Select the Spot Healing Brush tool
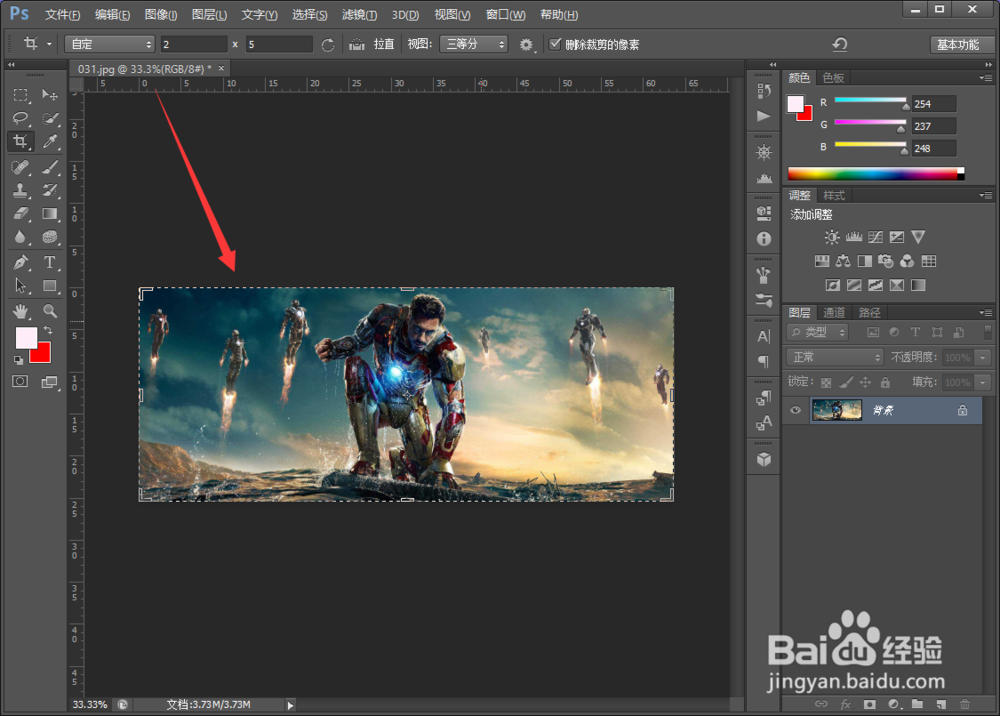Image resolution: width=1000 pixels, height=716 pixels. [x=20, y=167]
